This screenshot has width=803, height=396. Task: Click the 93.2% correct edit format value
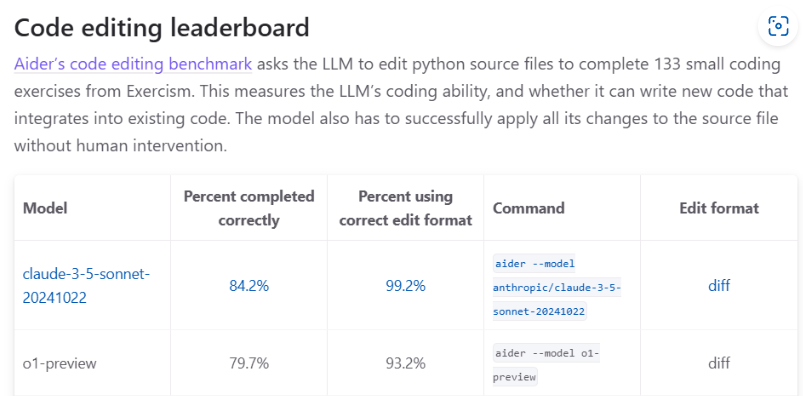pyautogui.click(x=406, y=364)
